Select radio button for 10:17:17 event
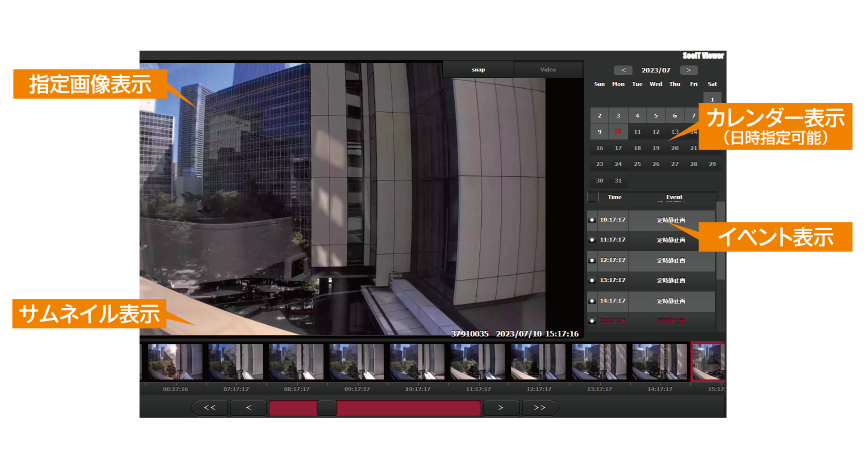867x467 pixels. (593, 220)
